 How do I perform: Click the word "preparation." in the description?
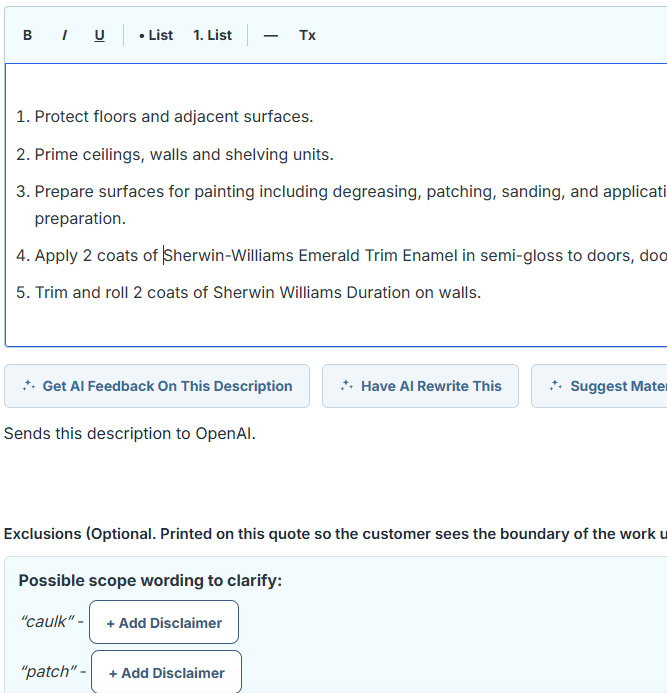pyautogui.click(x=80, y=219)
